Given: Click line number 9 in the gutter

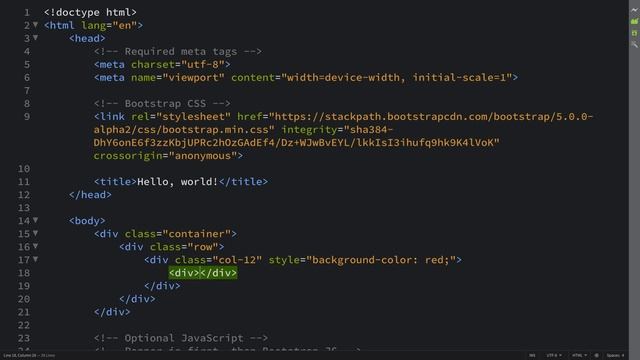Looking at the screenshot, I should [x=27, y=117].
